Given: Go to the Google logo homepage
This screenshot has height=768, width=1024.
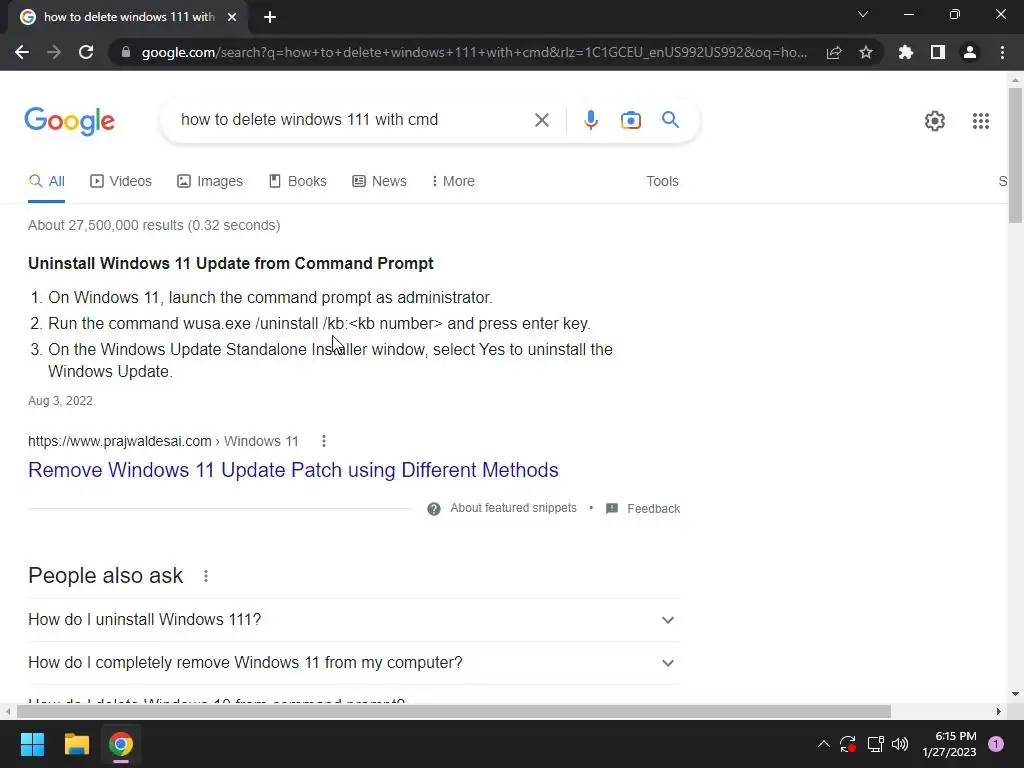Looking at the screenshot, I should [x=69, y=121].
